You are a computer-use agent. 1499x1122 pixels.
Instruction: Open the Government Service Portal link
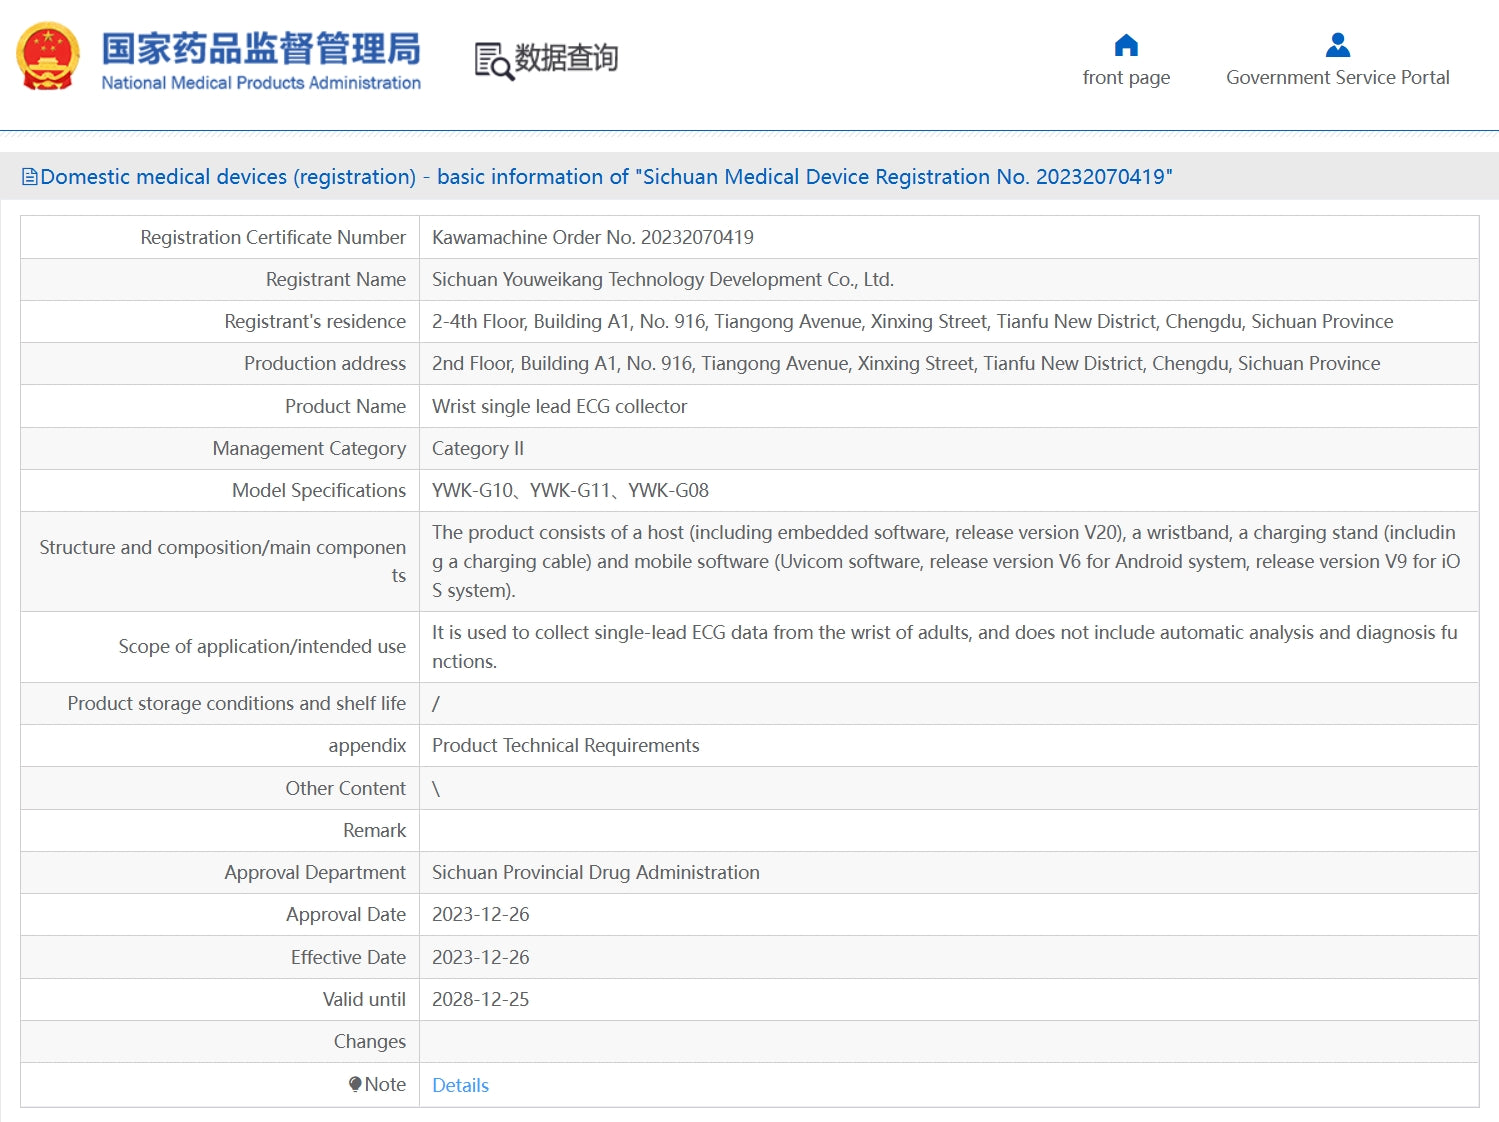pos(1337,78)
